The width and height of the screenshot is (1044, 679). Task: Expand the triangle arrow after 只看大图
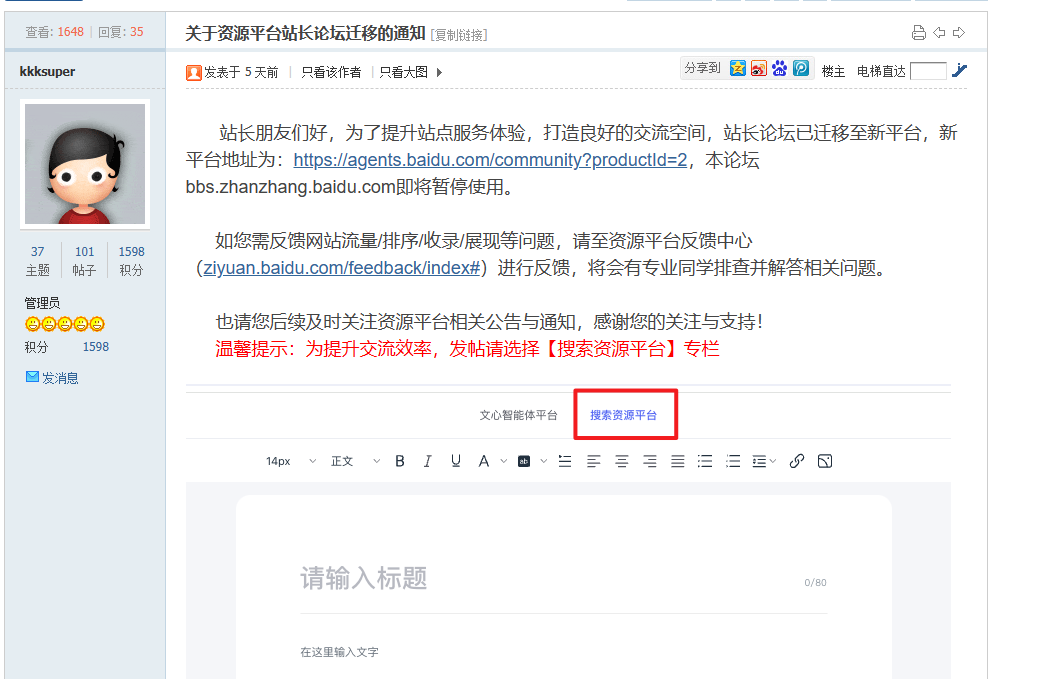tap(439, 73)
